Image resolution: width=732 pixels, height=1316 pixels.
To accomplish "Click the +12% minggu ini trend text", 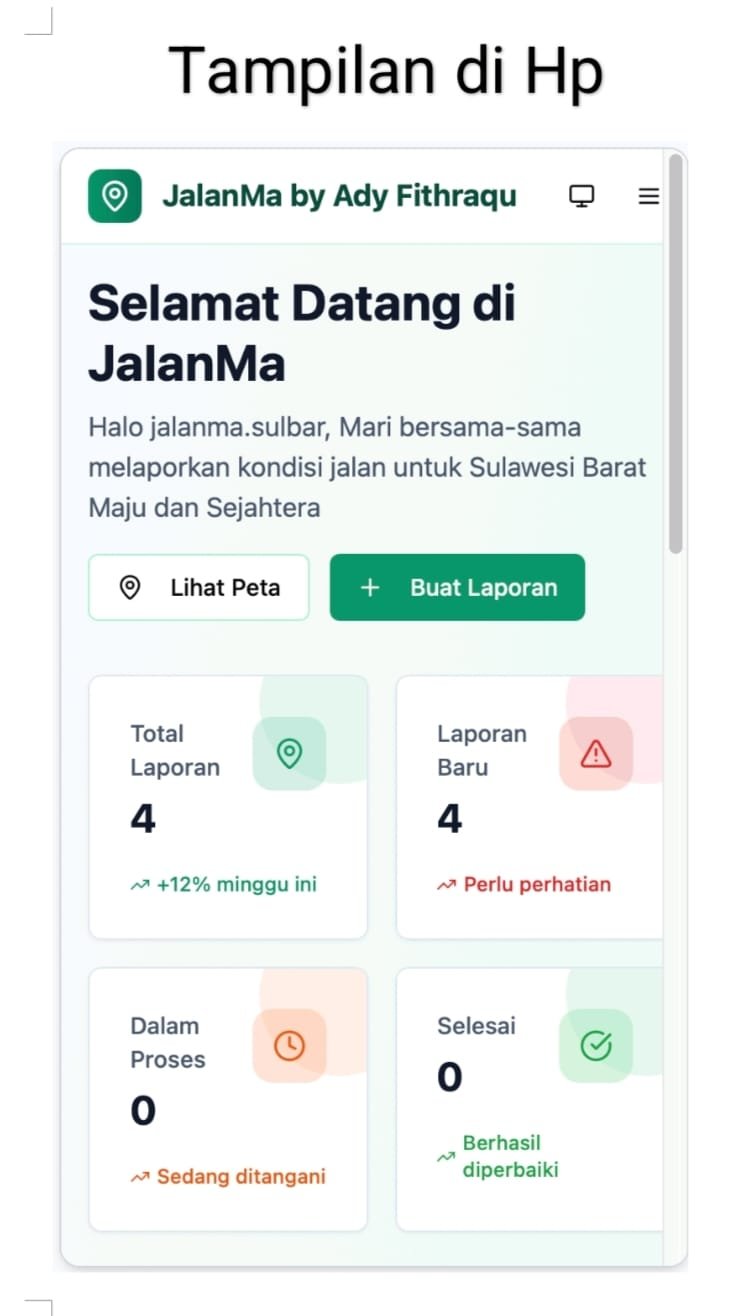I will (x=236, y=884).
